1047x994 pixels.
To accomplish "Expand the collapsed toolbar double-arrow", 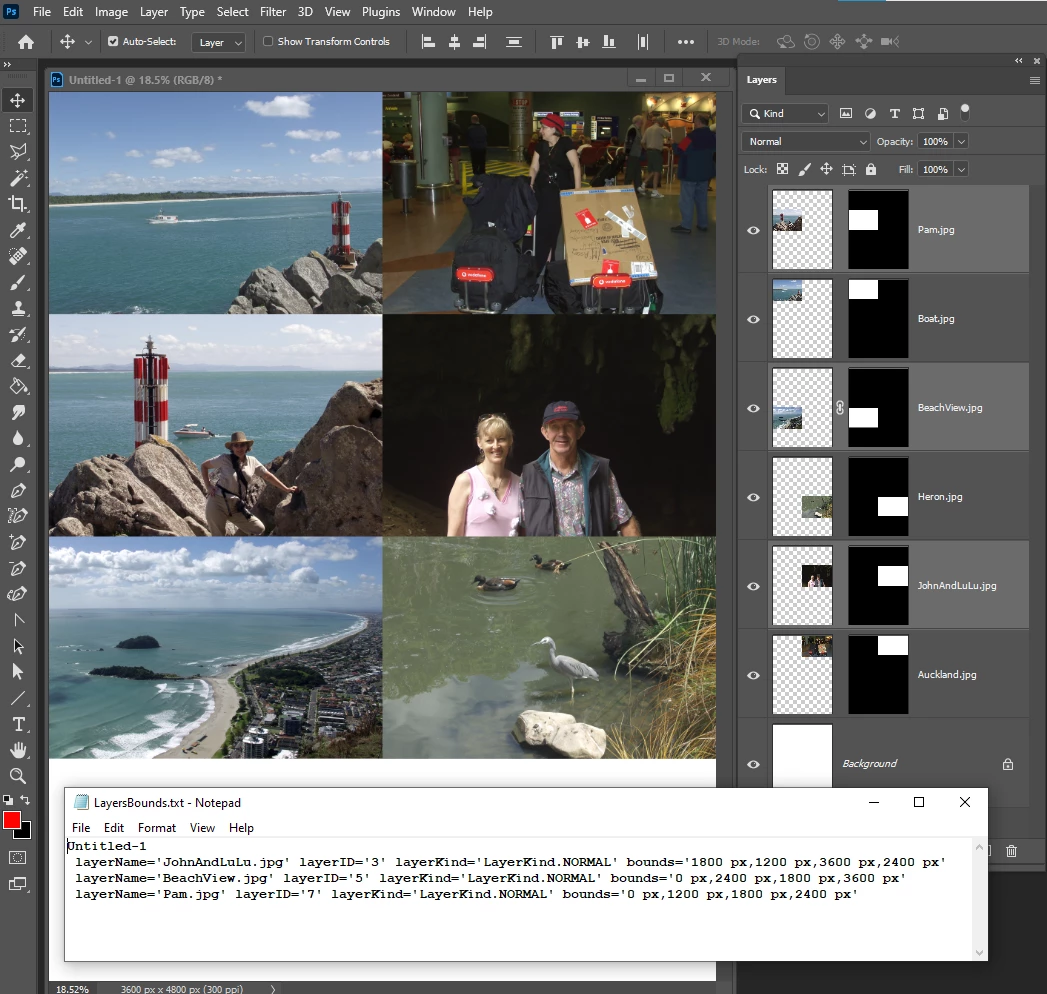I will (7, 65).
